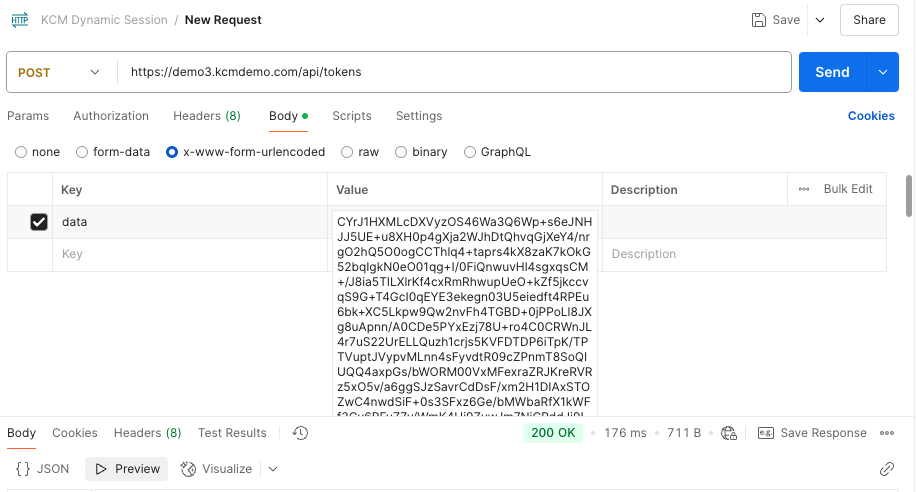Expand the Save options chevron
This screenshot has width=918, height=492.
(820, 20)
